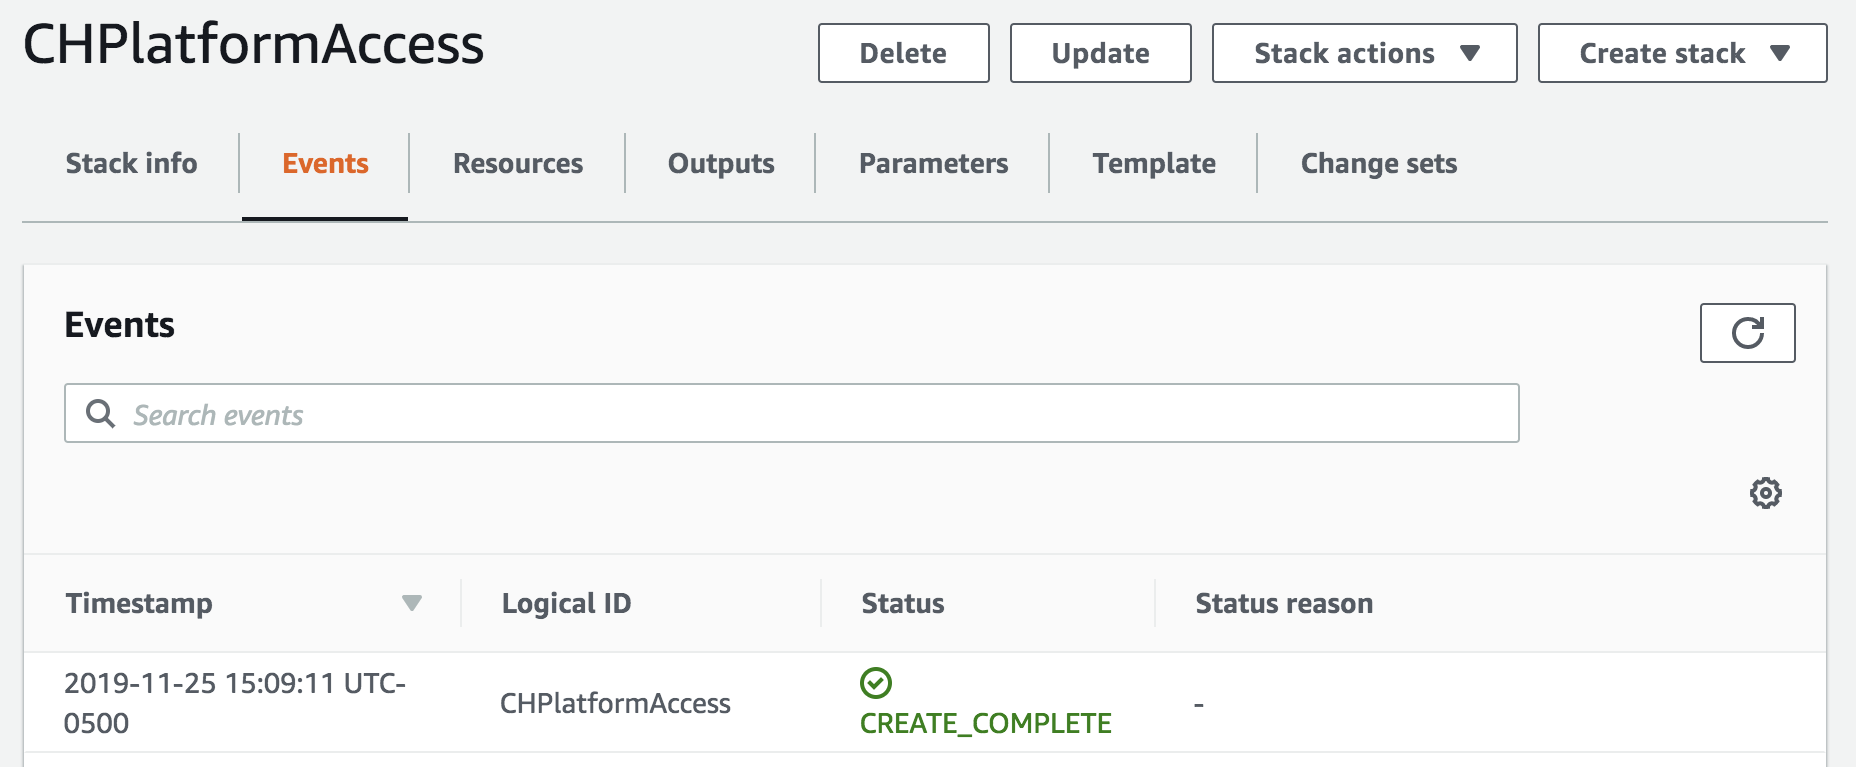The image size is (1856, 767).
Task: Open the Outputs tab
Action: tap(721, 163)
